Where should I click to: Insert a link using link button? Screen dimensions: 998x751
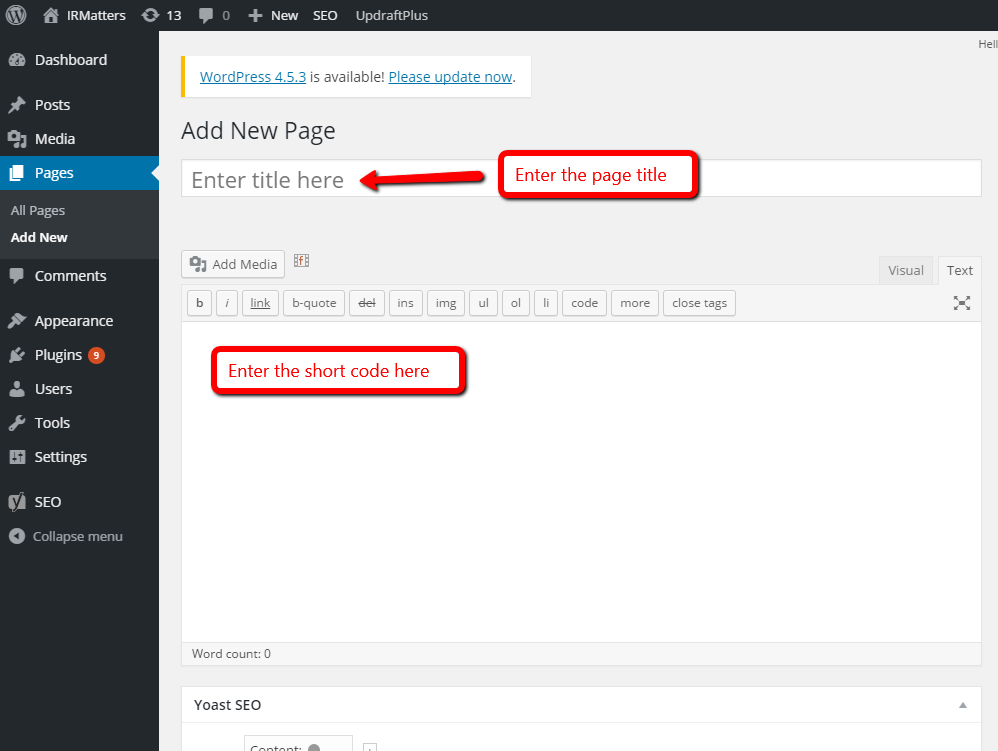(x=260, y=303)
